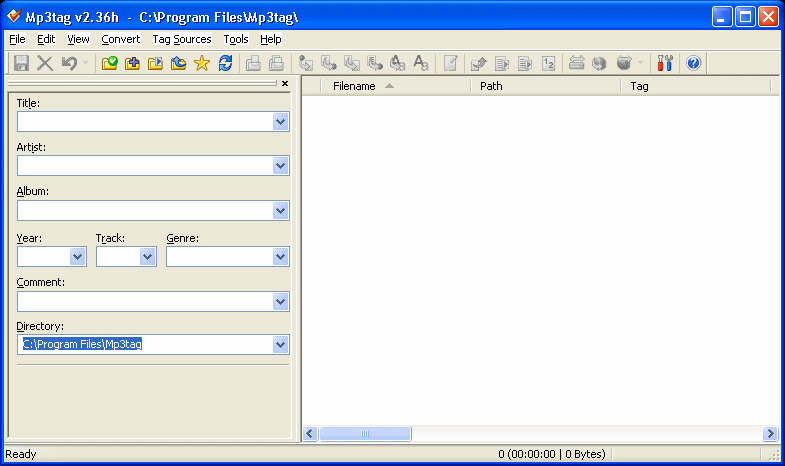Click Change directory folder with green check
This screenshot has width=785, height=466.
[x=109, y=63]
